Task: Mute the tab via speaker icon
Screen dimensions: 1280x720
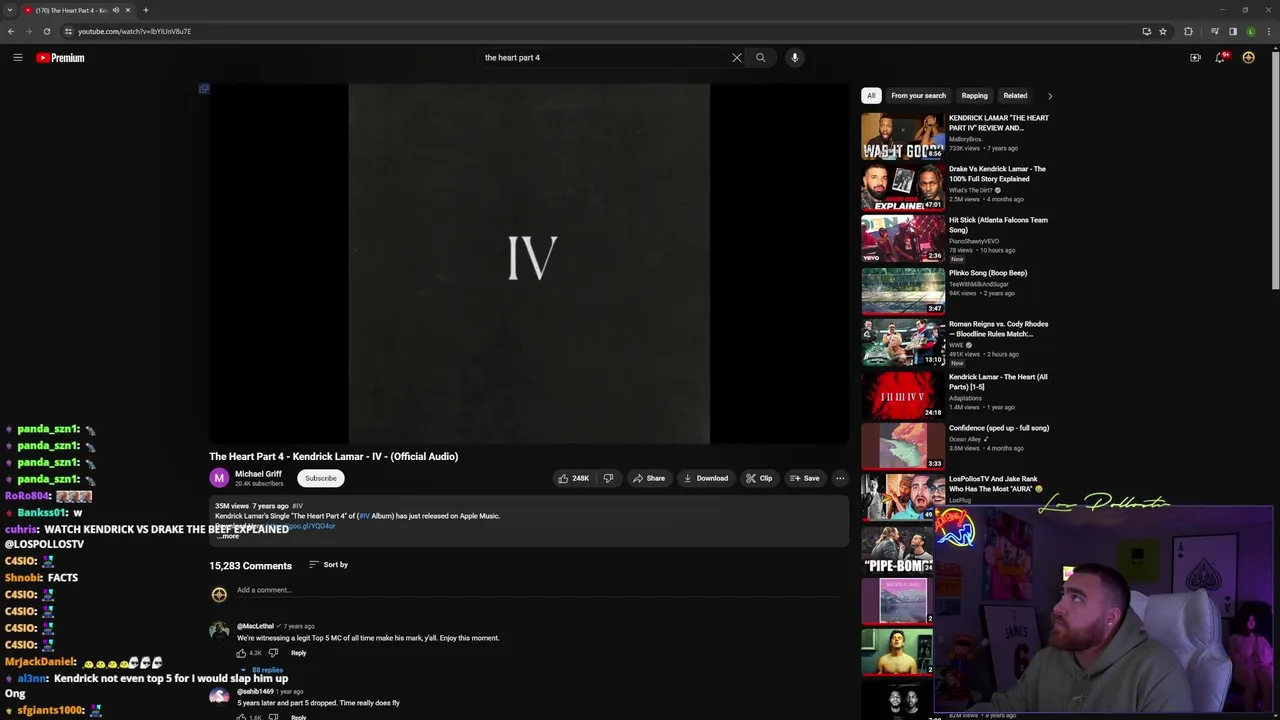Action: pyautogui.click(x=116, y=10)
